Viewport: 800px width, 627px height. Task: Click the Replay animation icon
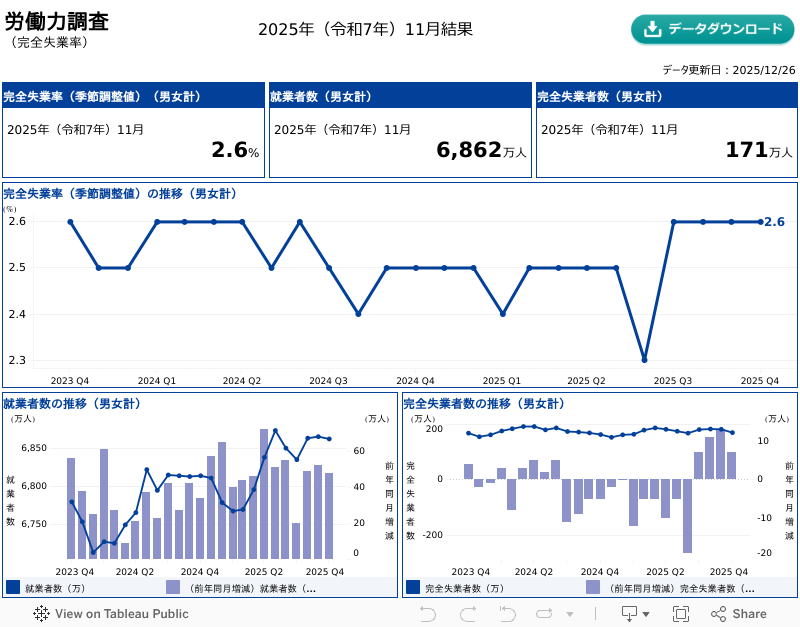(545, 613)
